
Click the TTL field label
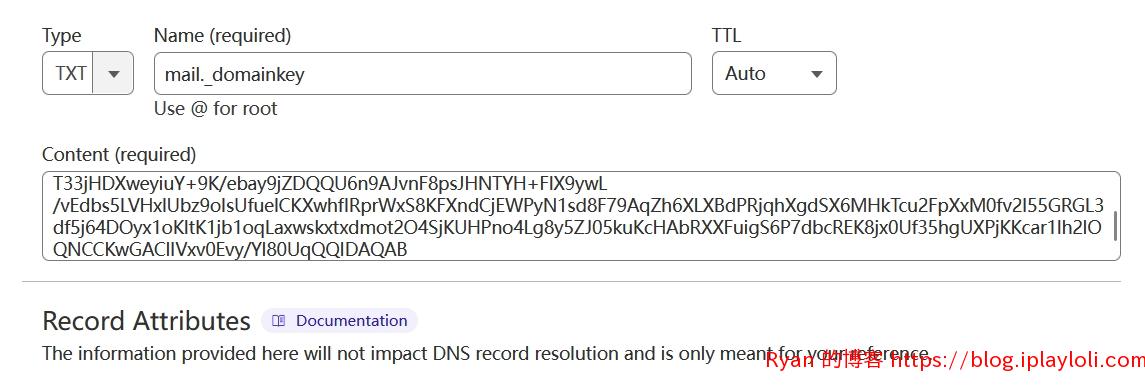click(x=726, y=35)
